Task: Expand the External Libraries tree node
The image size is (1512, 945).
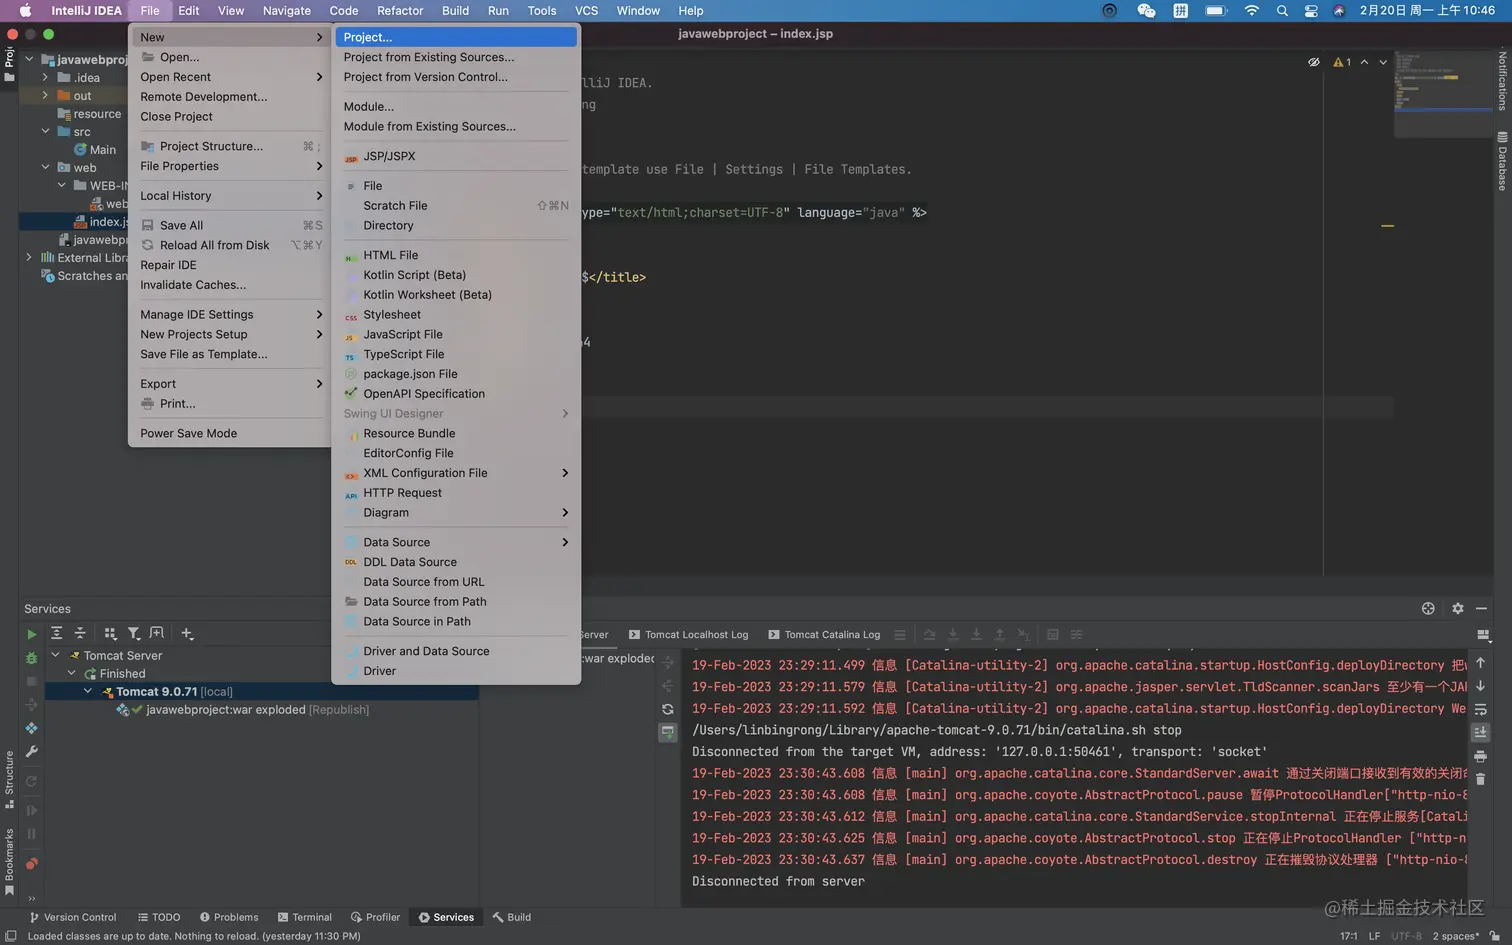Action: [29, 258]
